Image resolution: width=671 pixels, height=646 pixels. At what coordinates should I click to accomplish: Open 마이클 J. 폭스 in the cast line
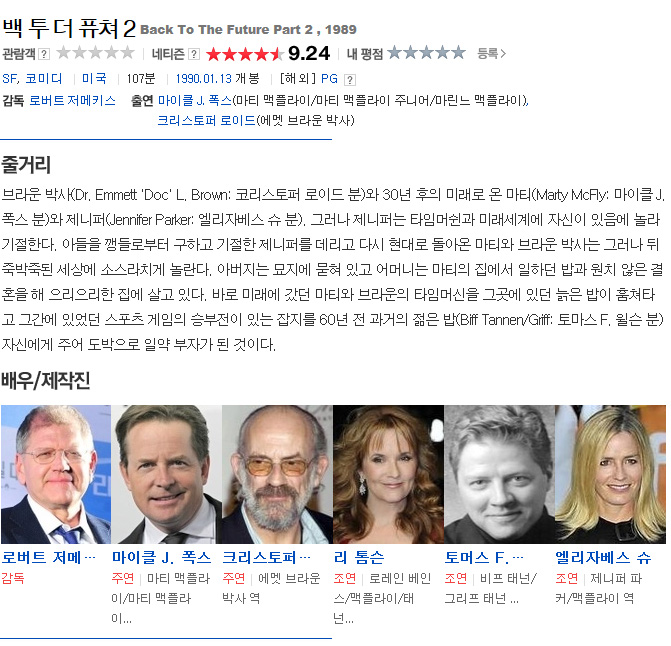click(x=195, y=101)
